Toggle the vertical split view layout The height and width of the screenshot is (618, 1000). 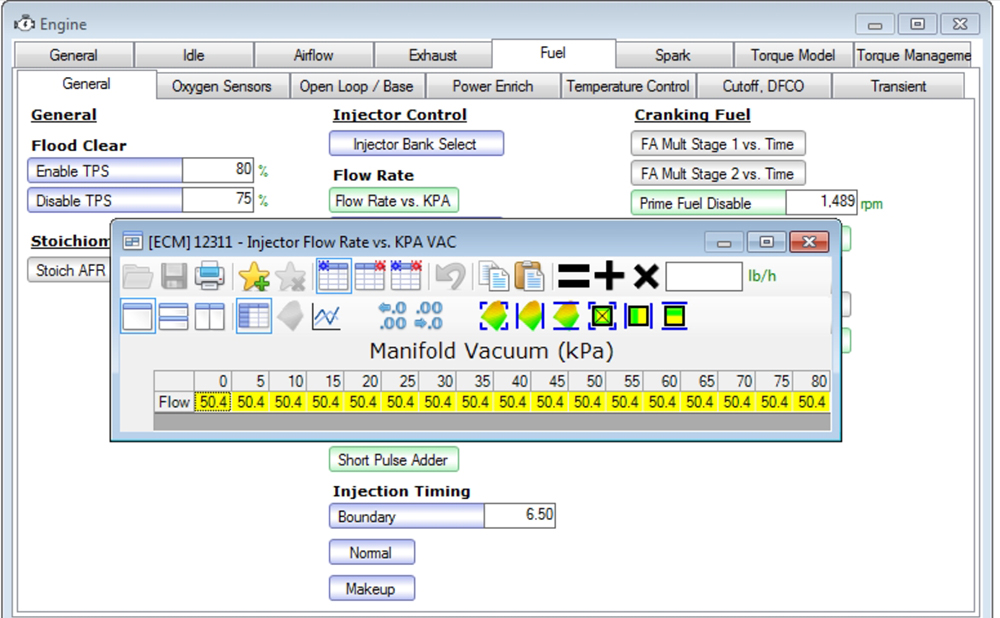click(209, 317)
